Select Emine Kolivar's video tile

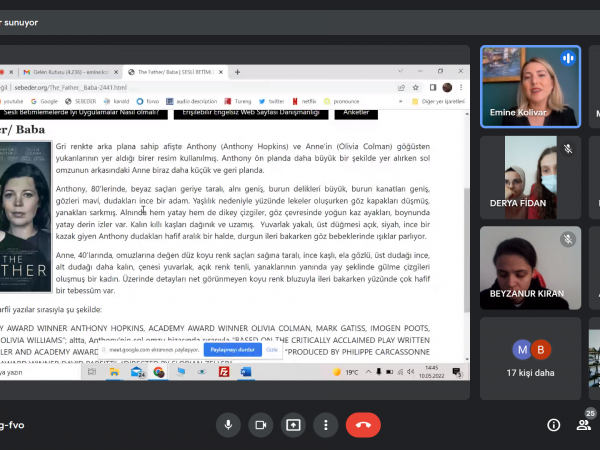click(x=530, y=86)
